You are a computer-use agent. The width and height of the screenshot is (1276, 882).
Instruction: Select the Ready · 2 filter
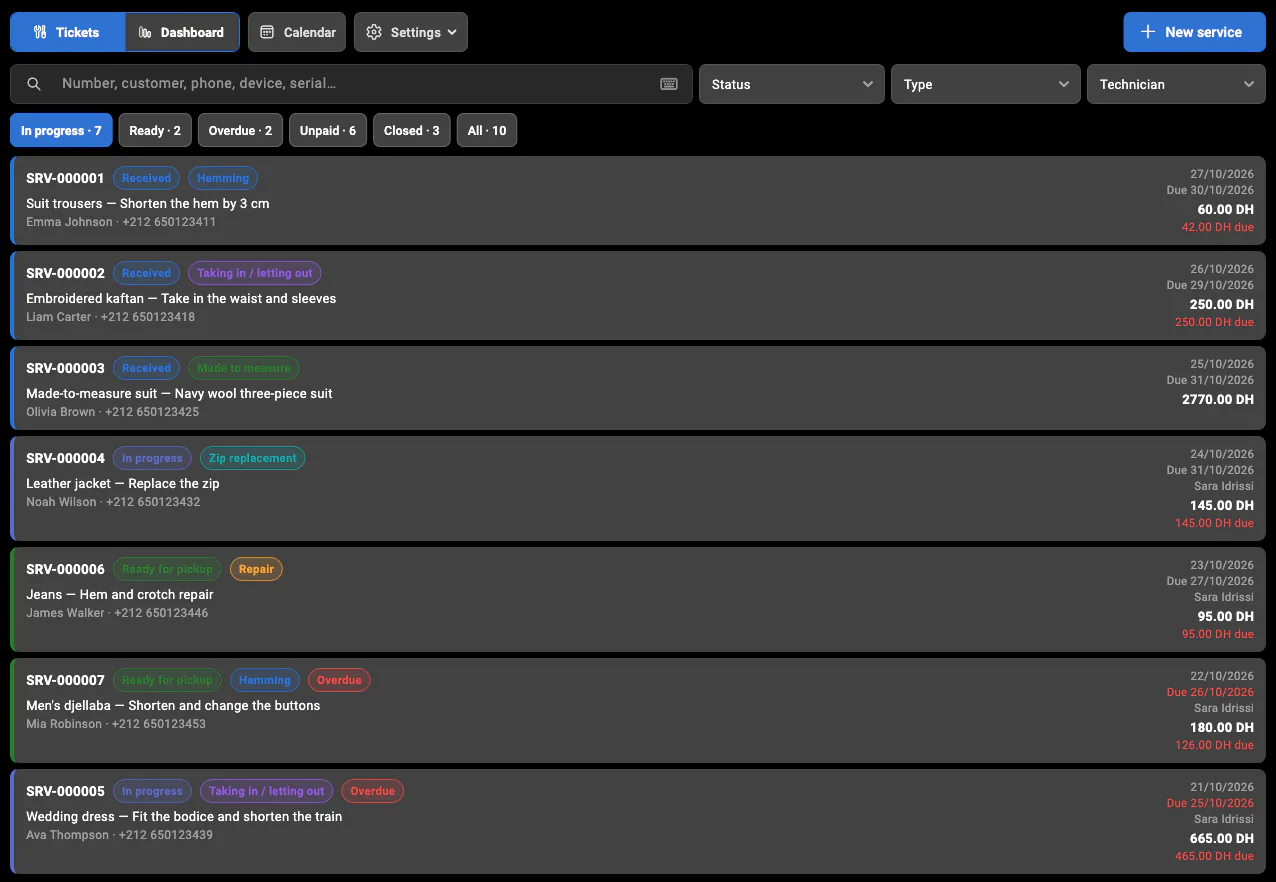pos(155,130)
